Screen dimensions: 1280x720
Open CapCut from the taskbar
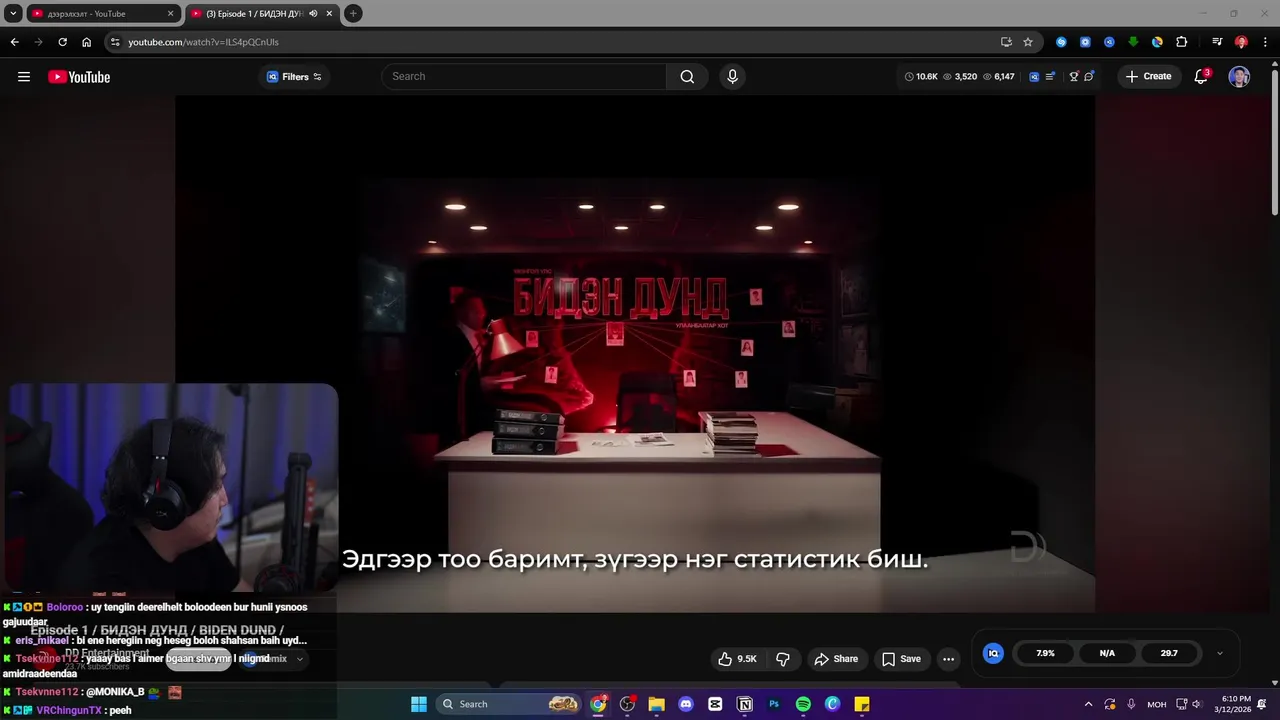[715, 704]
